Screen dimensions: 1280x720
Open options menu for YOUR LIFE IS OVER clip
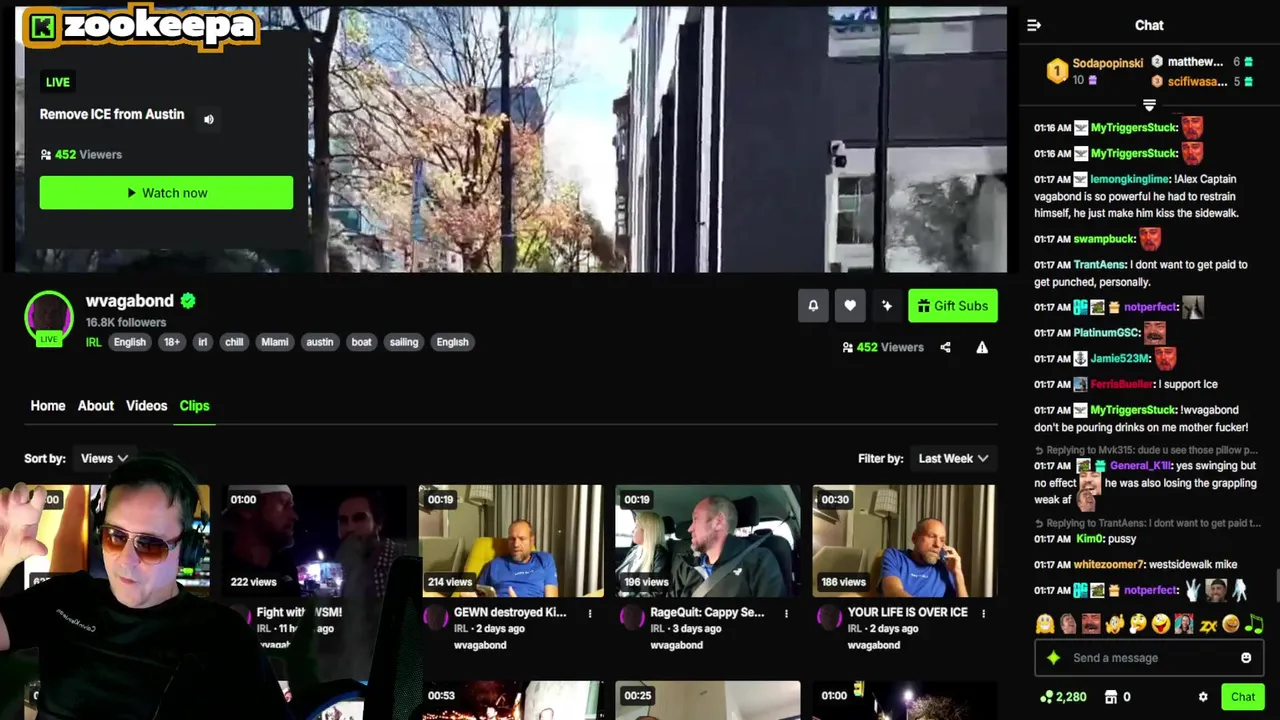[x=983, y=613]
